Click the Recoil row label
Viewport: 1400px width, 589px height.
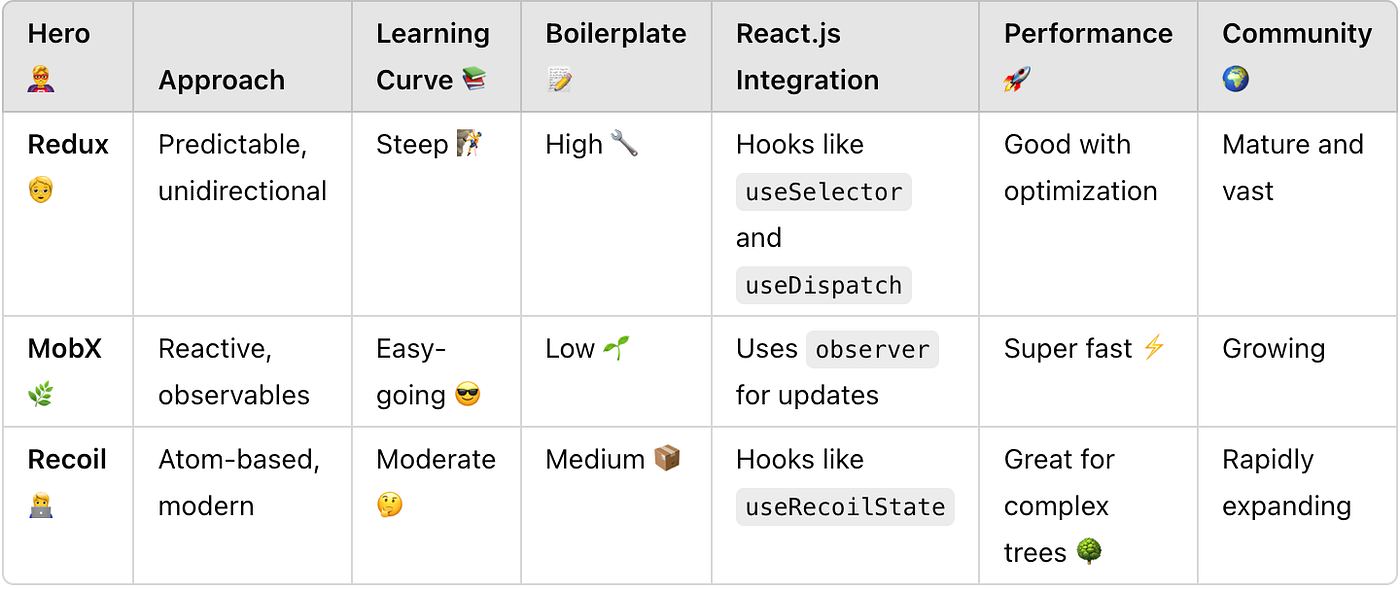click(x=67, y=460)
